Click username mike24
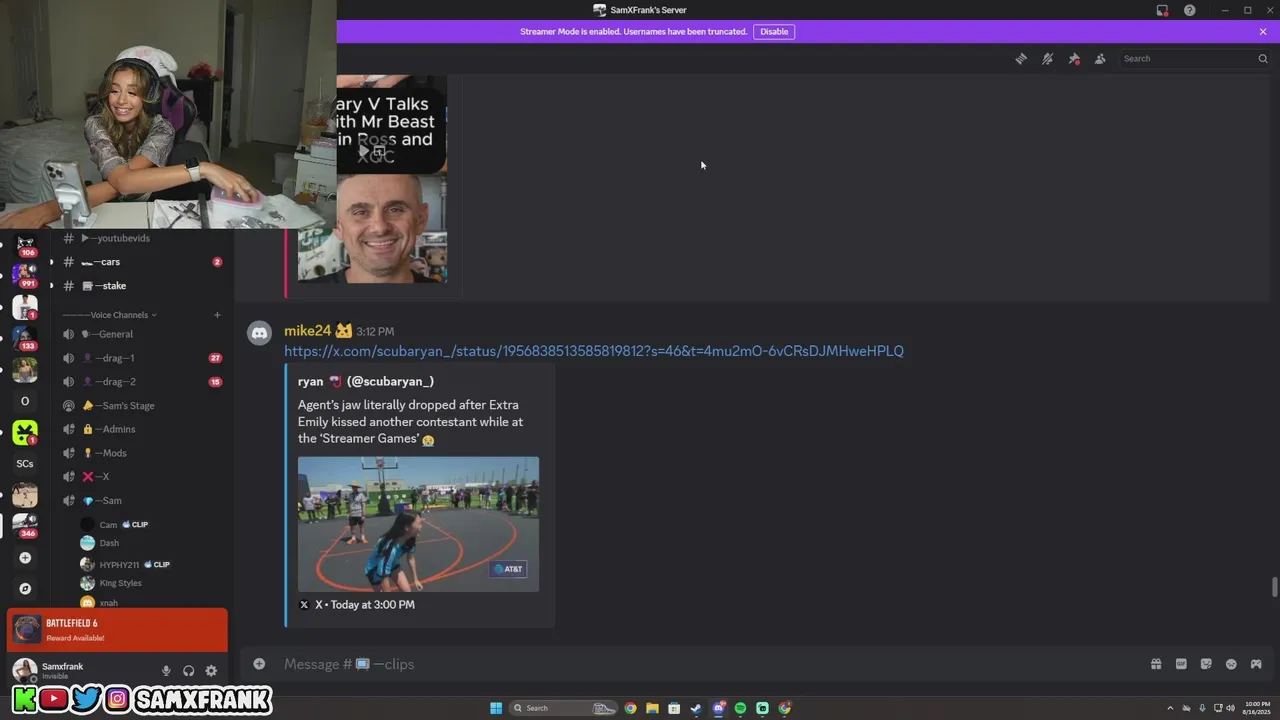 point(307,331)
